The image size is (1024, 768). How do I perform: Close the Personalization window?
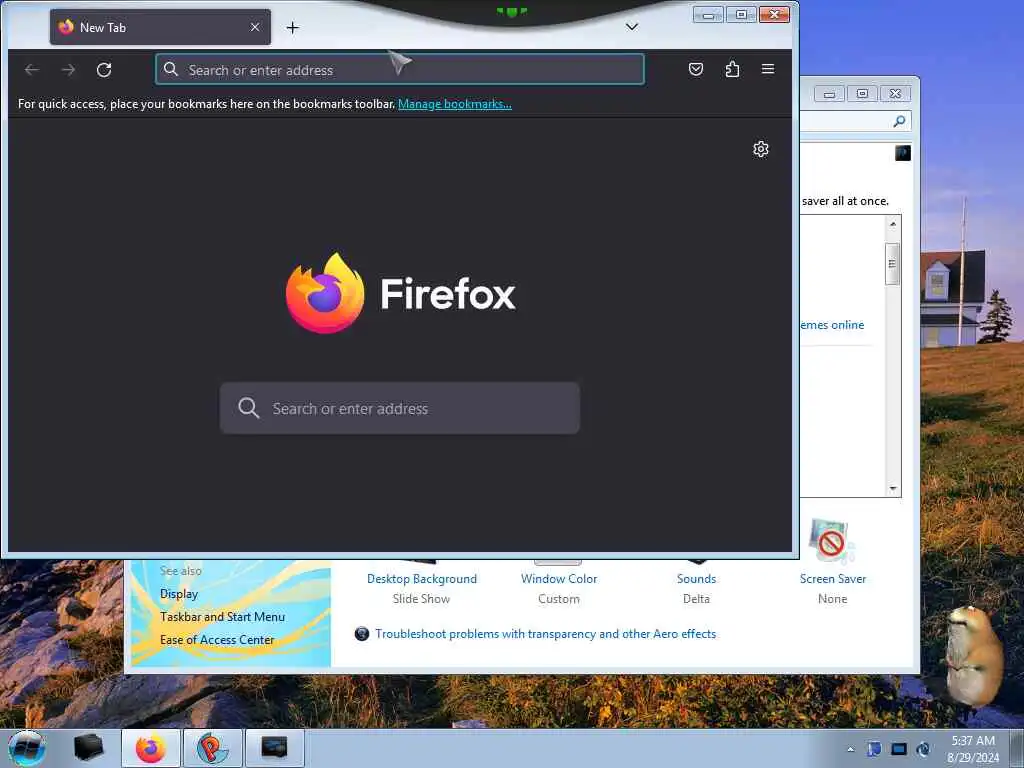[x=895, y=94]
